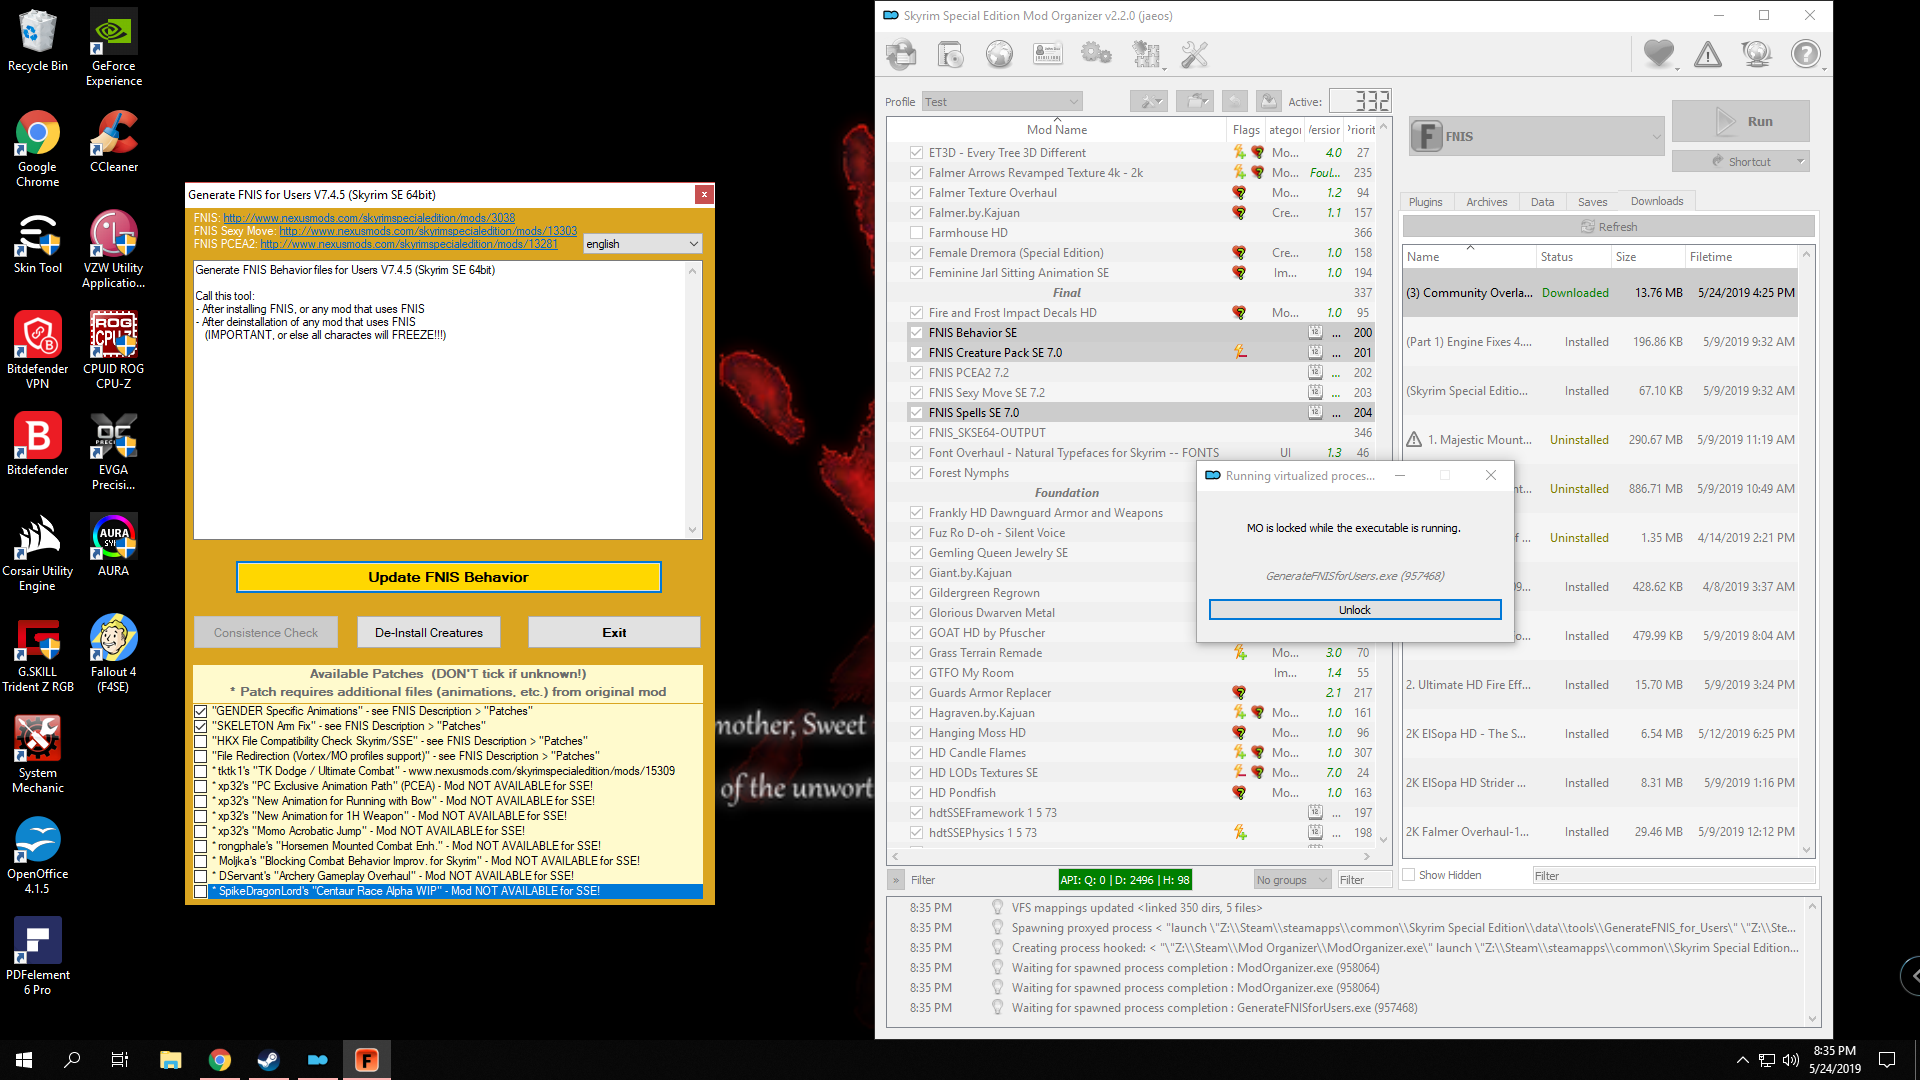Tick SpikeDragonLord's Centaur Race patch checkbox
This screenshot has width=1920, height=1080.
pos(201,892)
